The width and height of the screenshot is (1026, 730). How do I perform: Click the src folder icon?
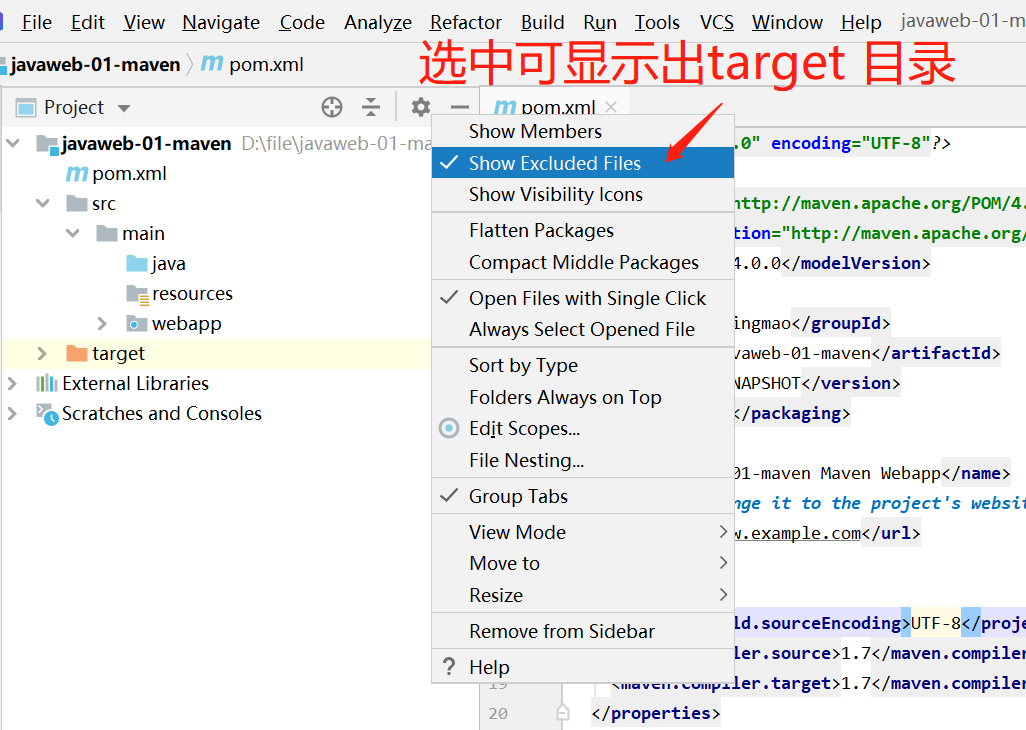pos(77,203)
